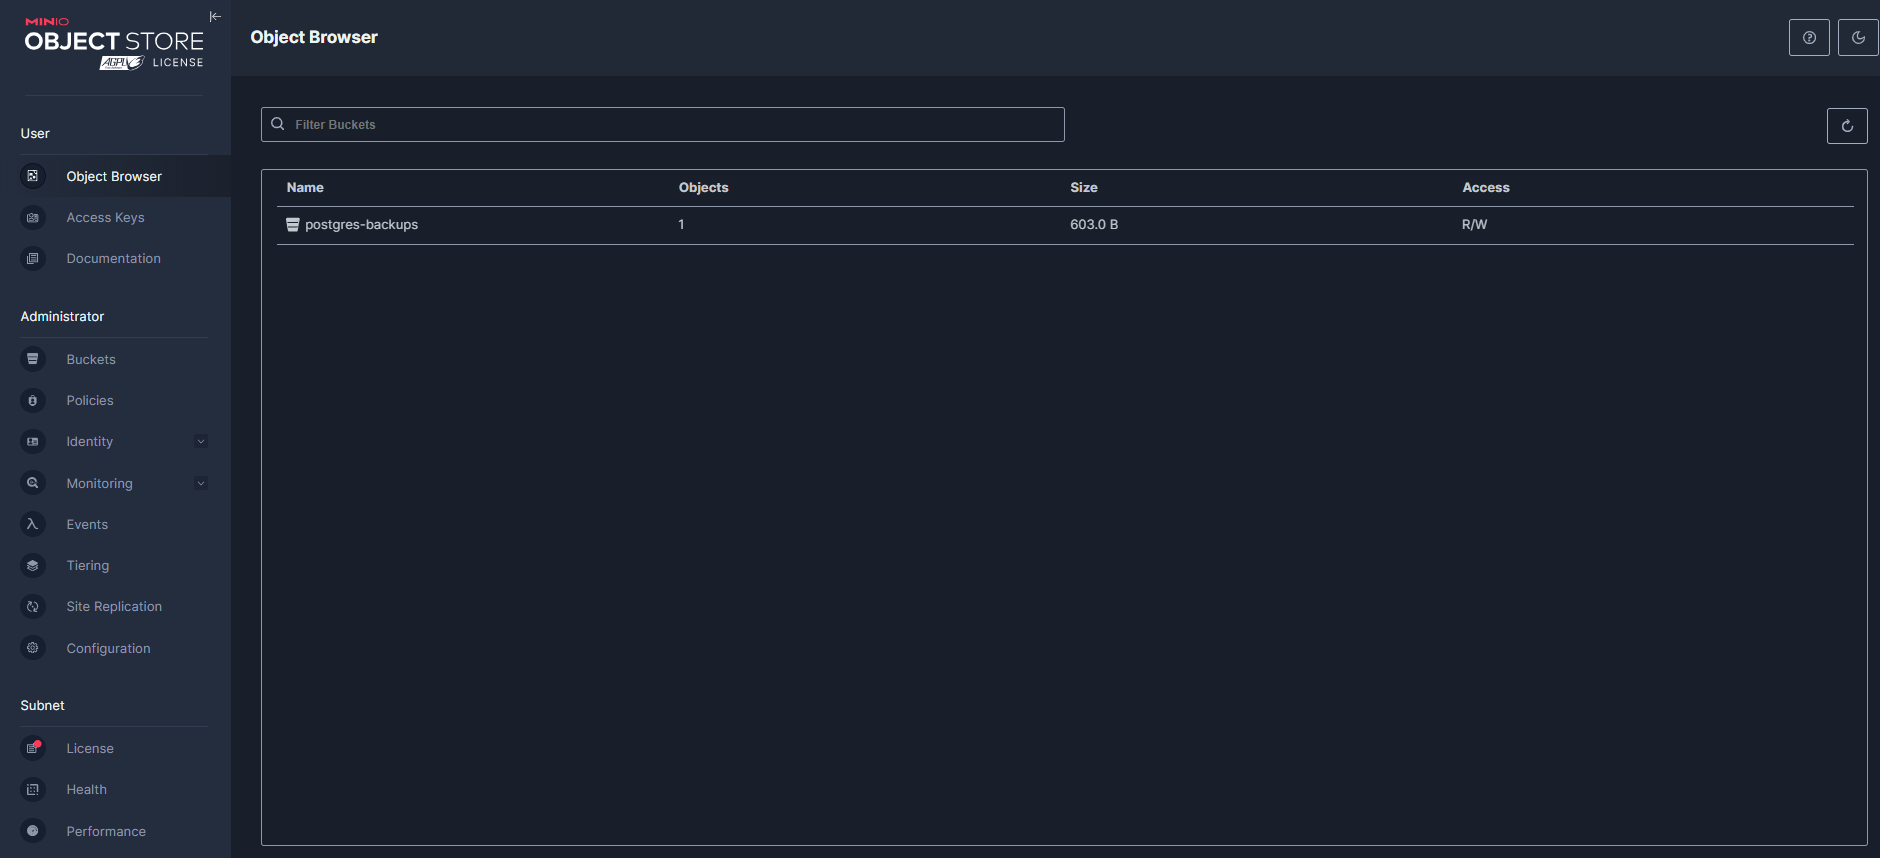The image size is (1880, 858).
Task: Expand the Monitoring submenu chevron
Action: (x=201, y=483)
